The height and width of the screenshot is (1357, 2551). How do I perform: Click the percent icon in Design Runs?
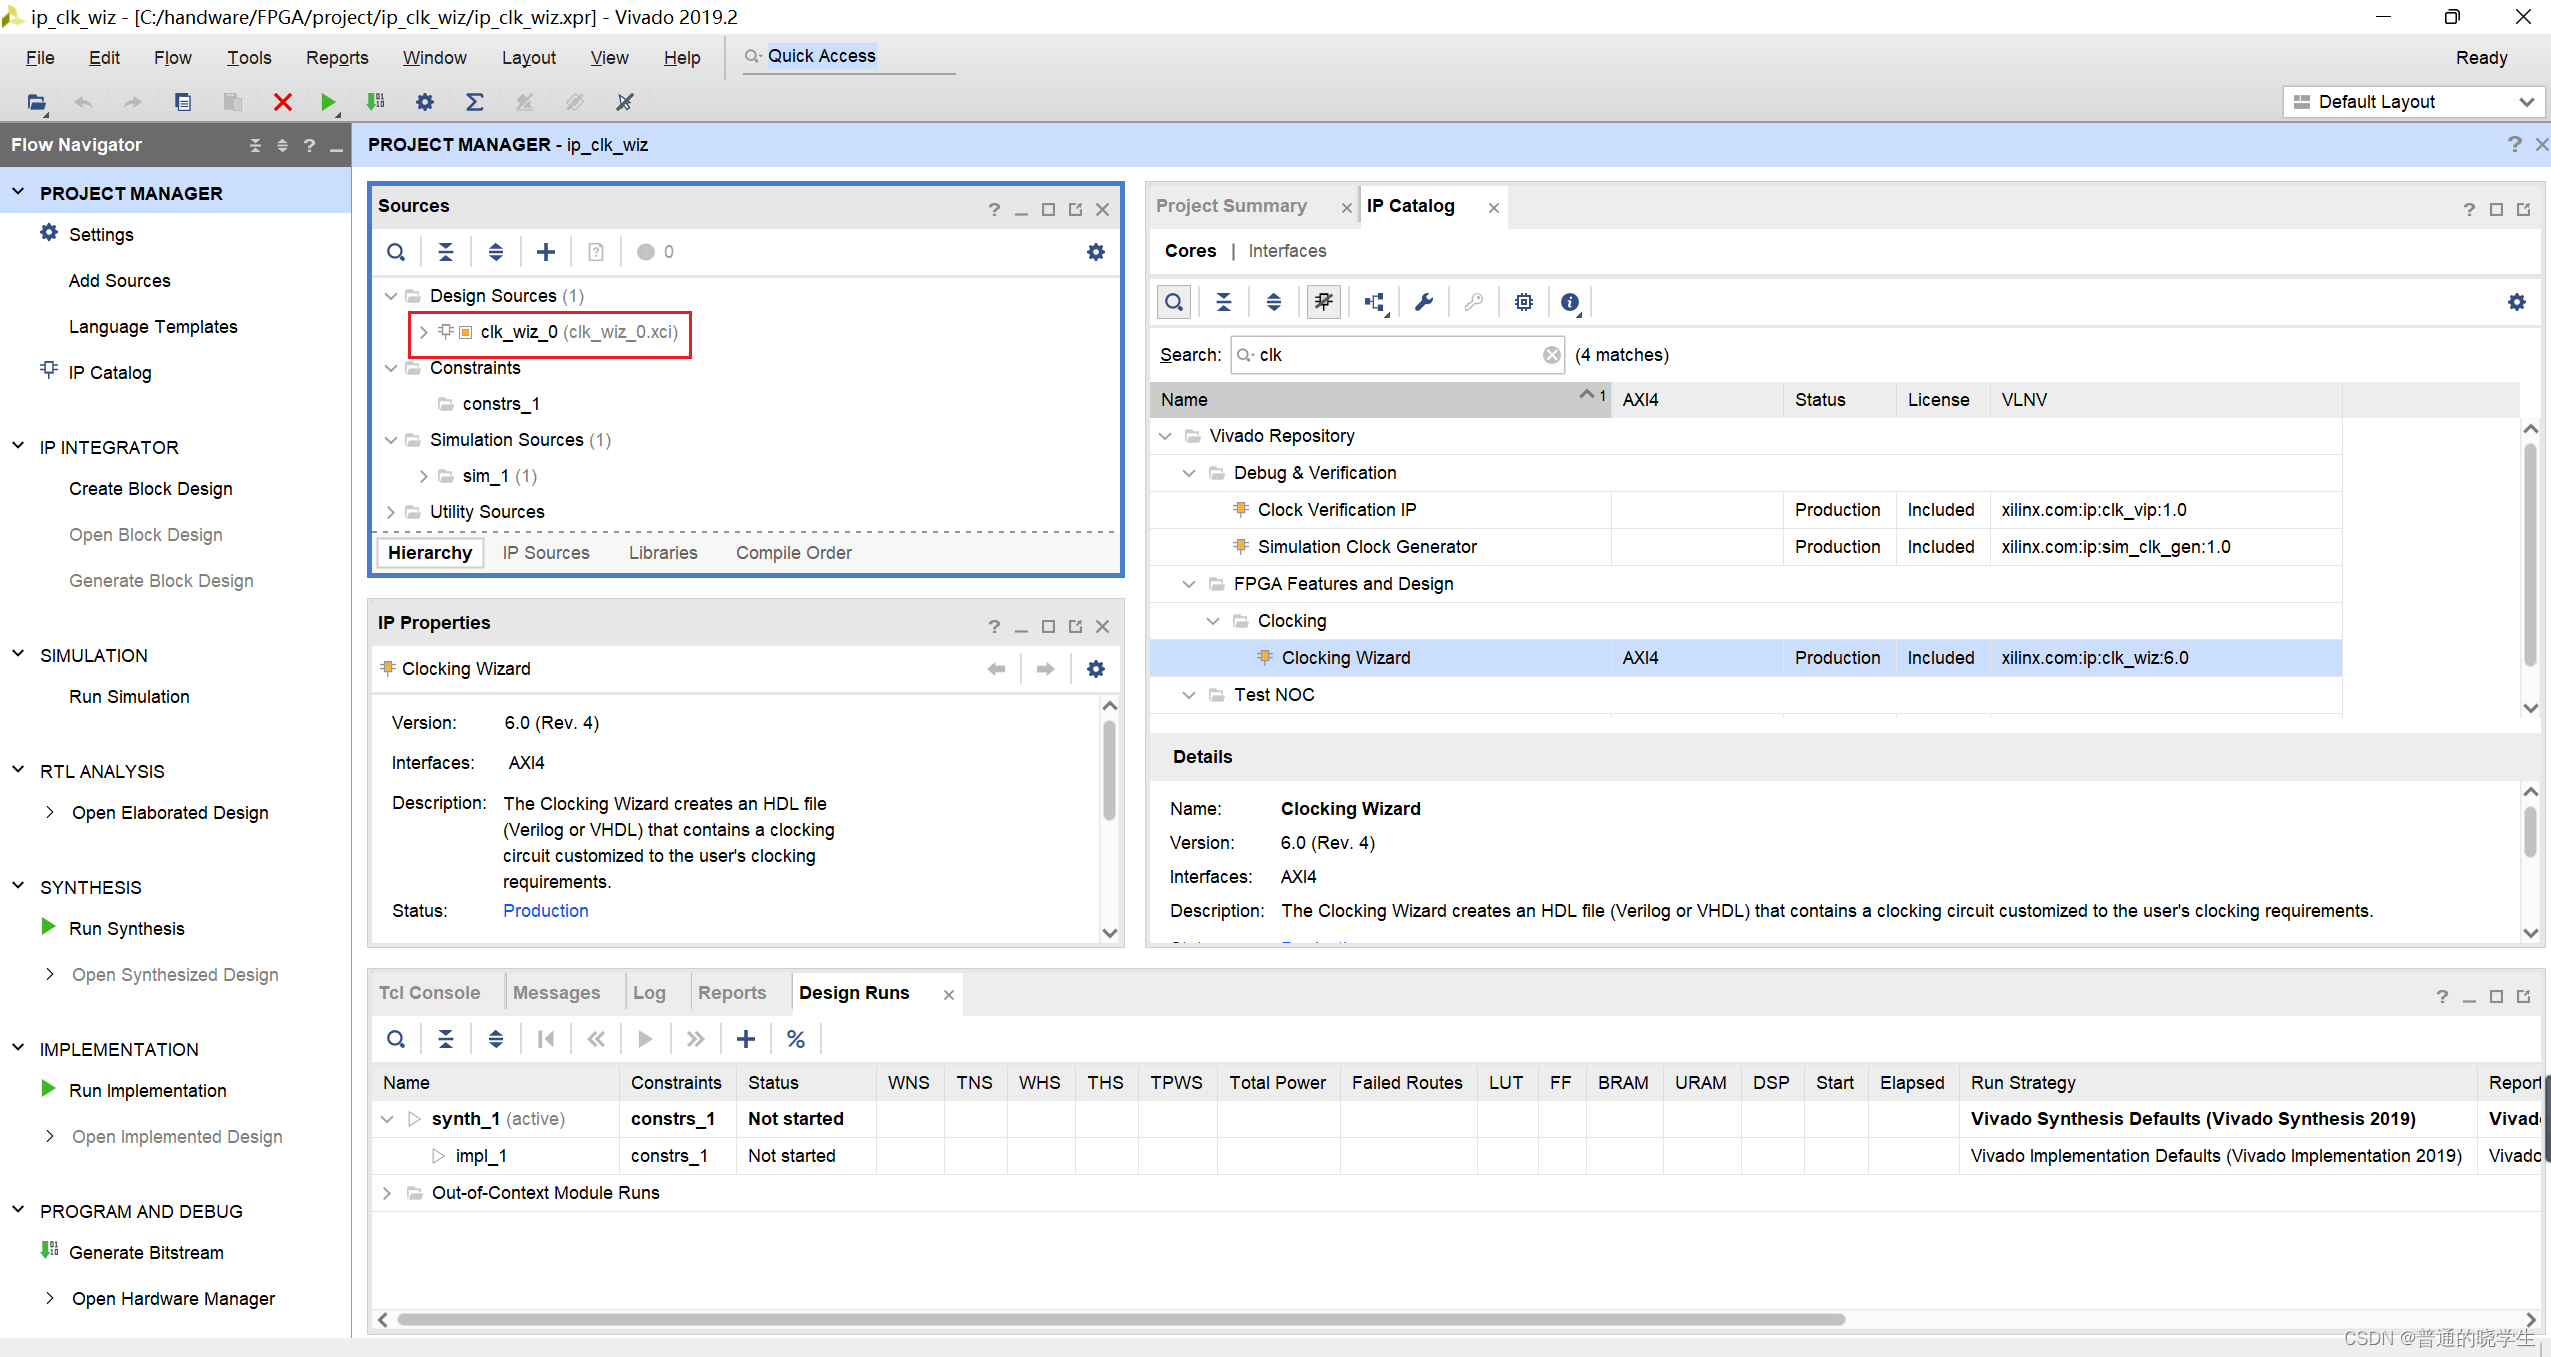coord(795,1039)
